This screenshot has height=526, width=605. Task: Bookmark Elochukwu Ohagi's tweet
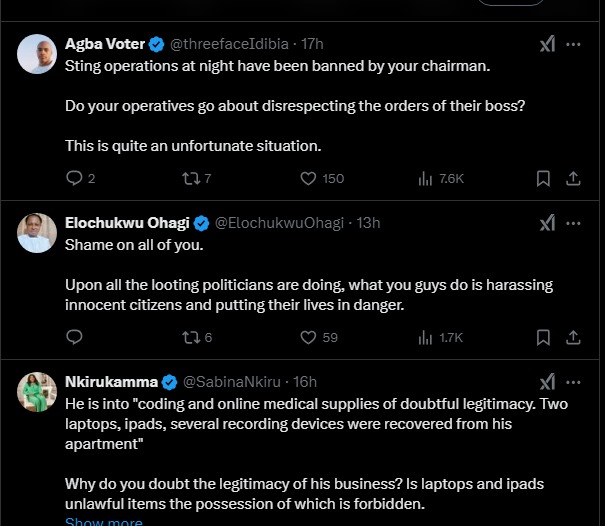[543, 337]
